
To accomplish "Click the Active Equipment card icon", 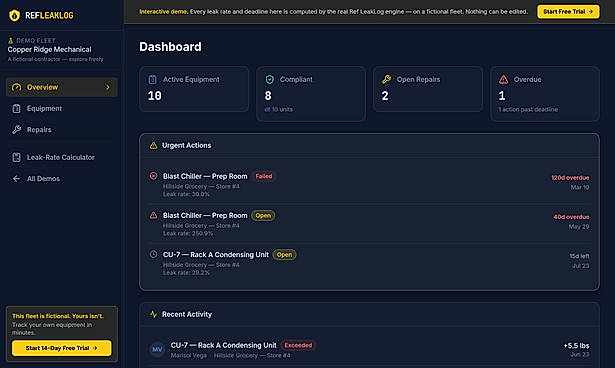I will point(153,79).
